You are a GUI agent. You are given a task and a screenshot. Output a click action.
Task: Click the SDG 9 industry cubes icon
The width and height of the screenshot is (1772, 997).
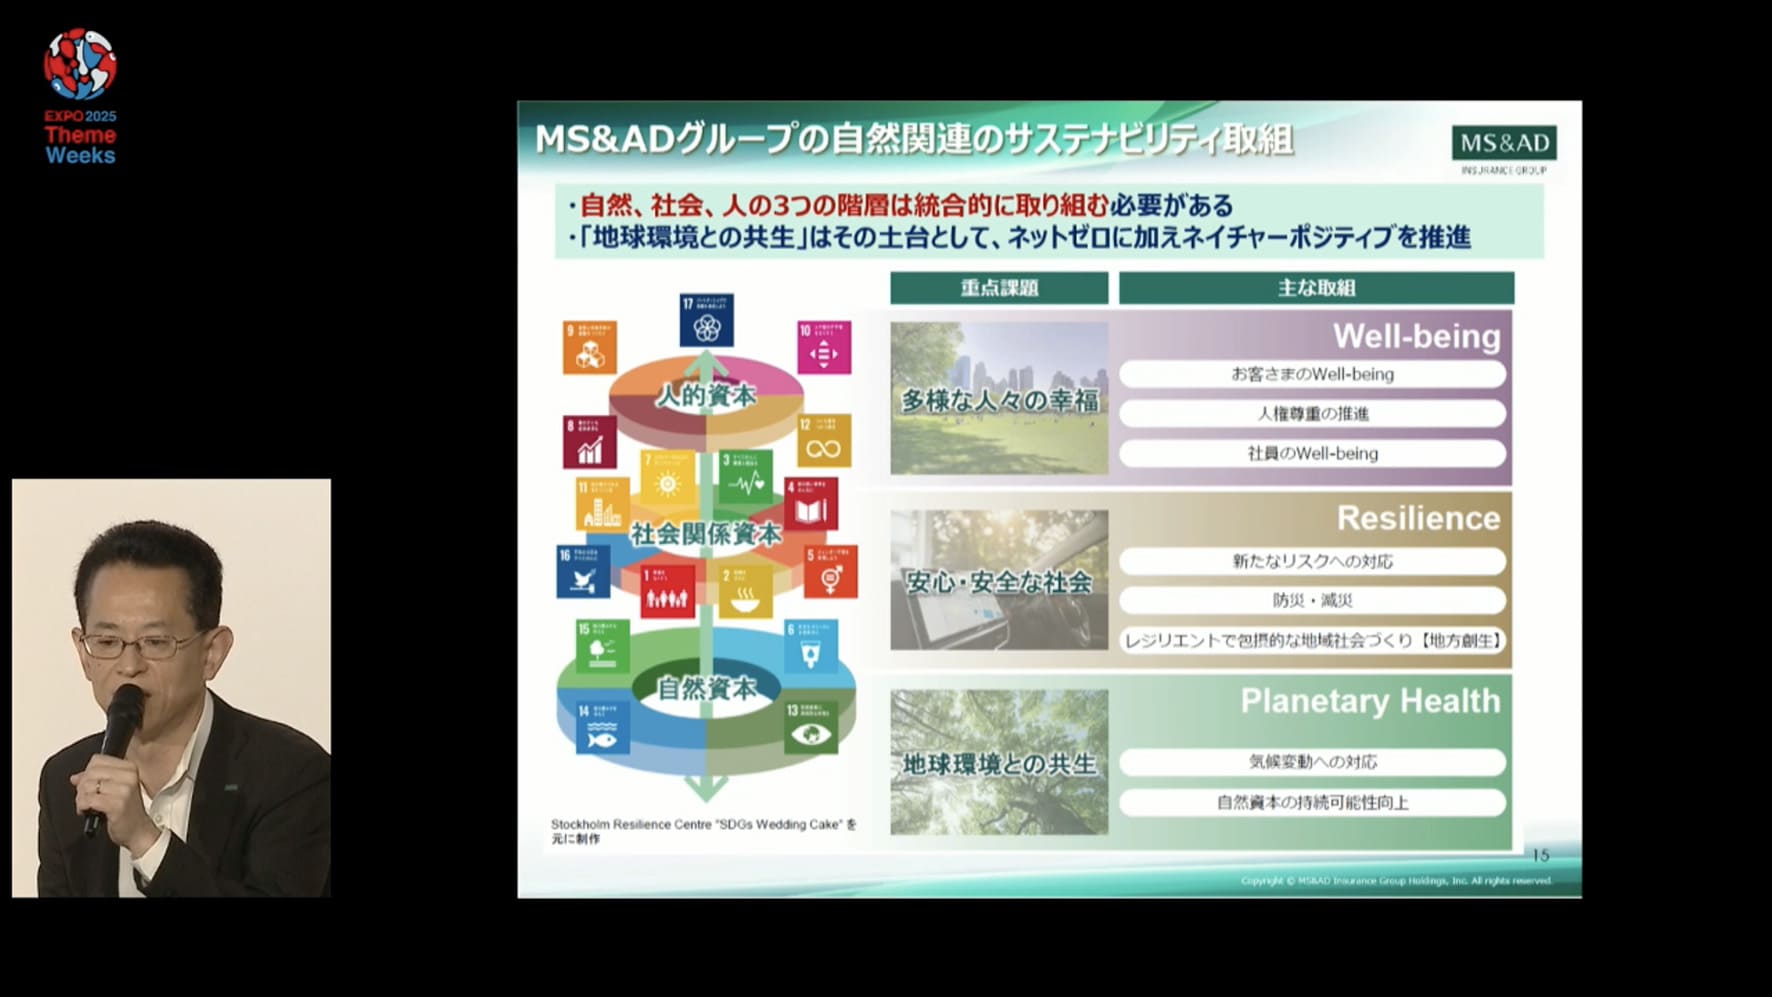pos(589,347)
